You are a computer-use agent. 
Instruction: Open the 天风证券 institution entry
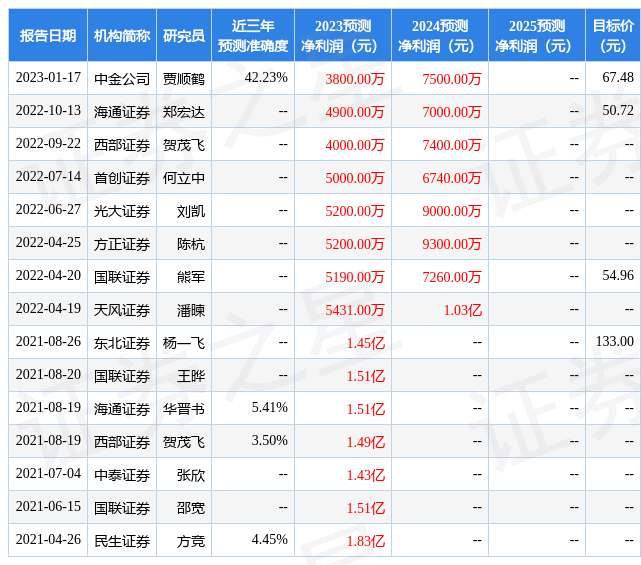[122, 310]
